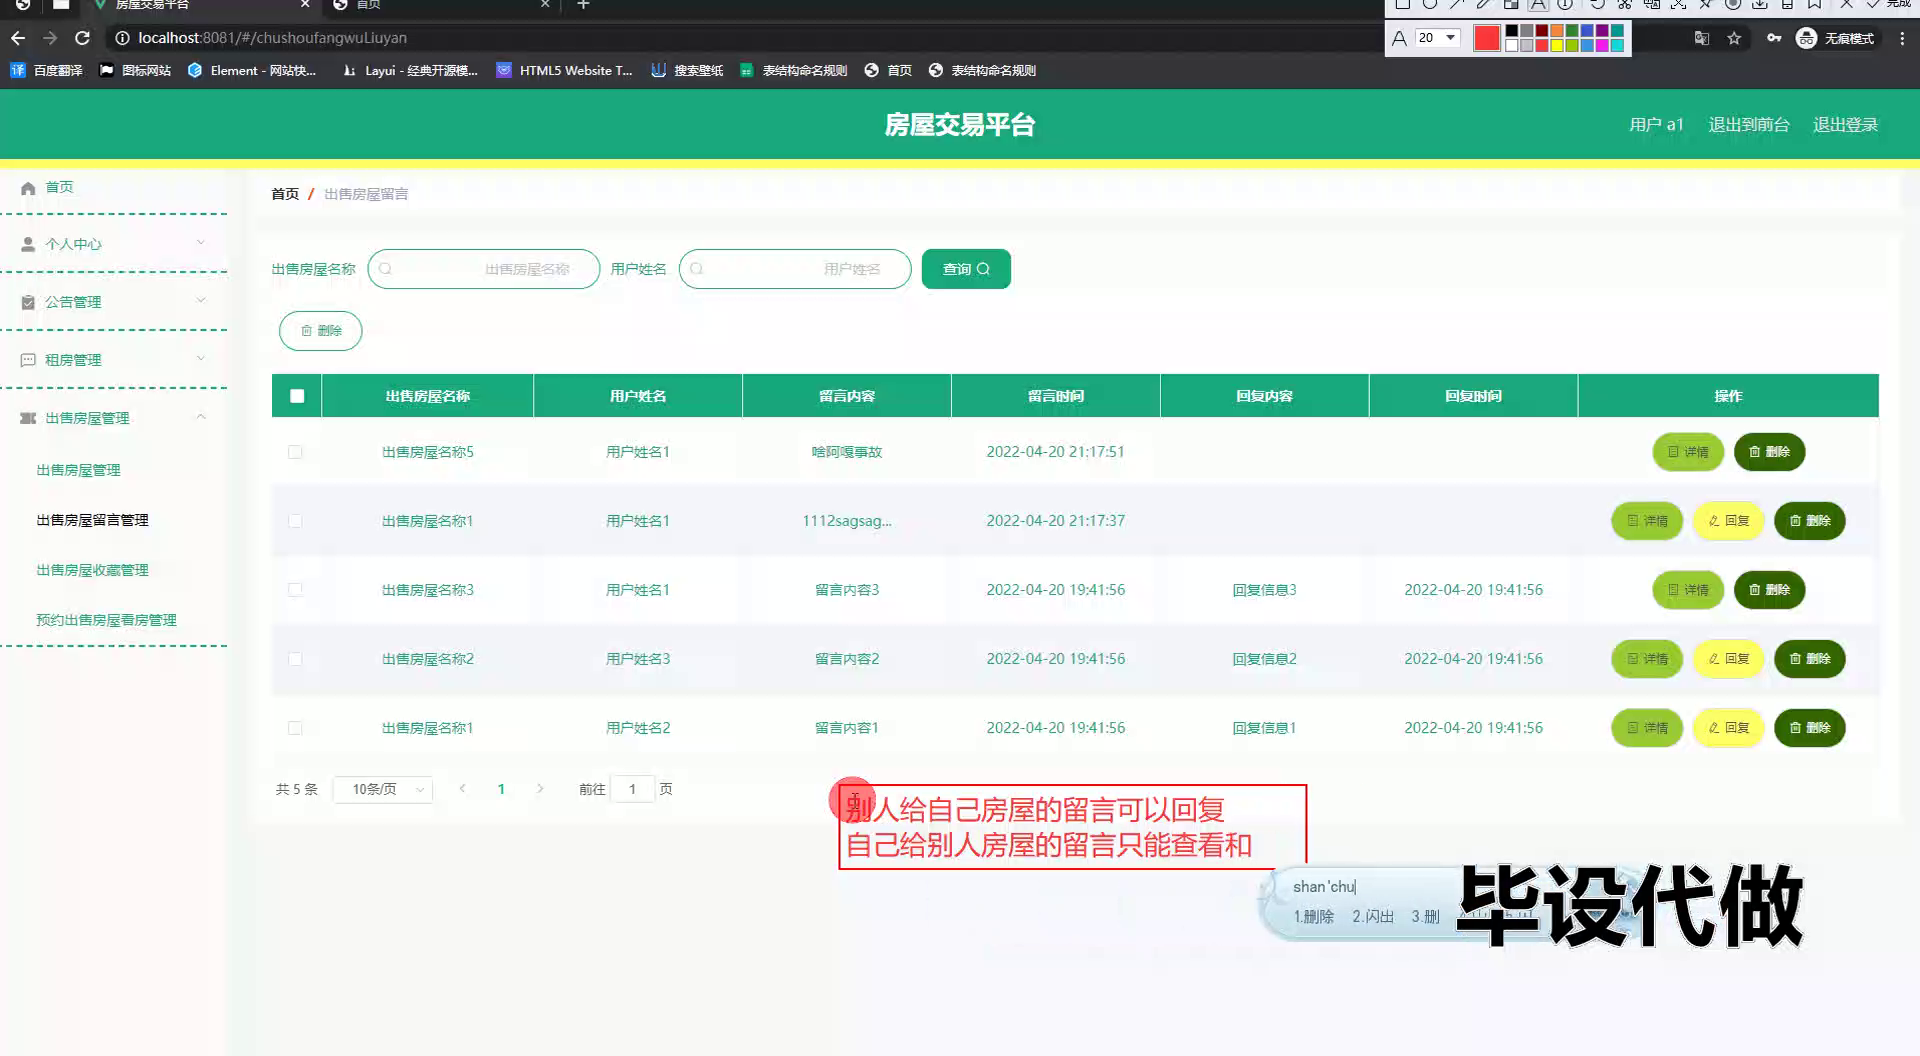Click the 出售房屋名称 search input
This screenshot has width=1920, height=1056.
[484, 269]
